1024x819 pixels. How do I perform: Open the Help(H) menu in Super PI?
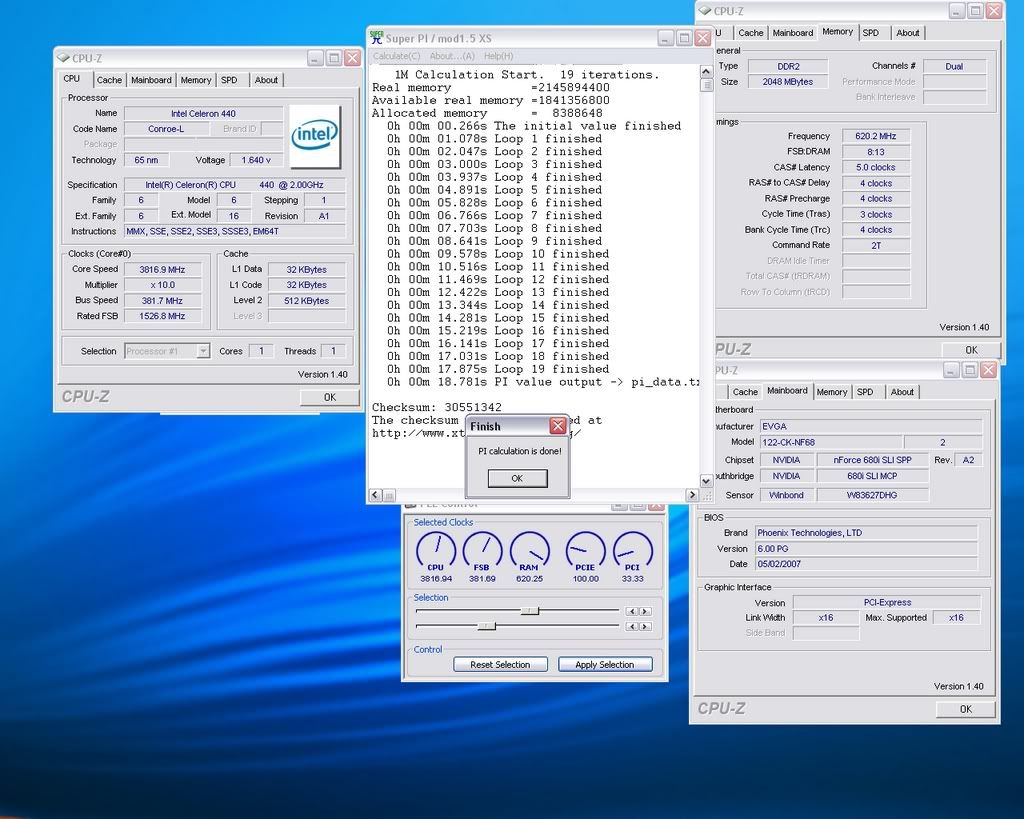(498, 56)
